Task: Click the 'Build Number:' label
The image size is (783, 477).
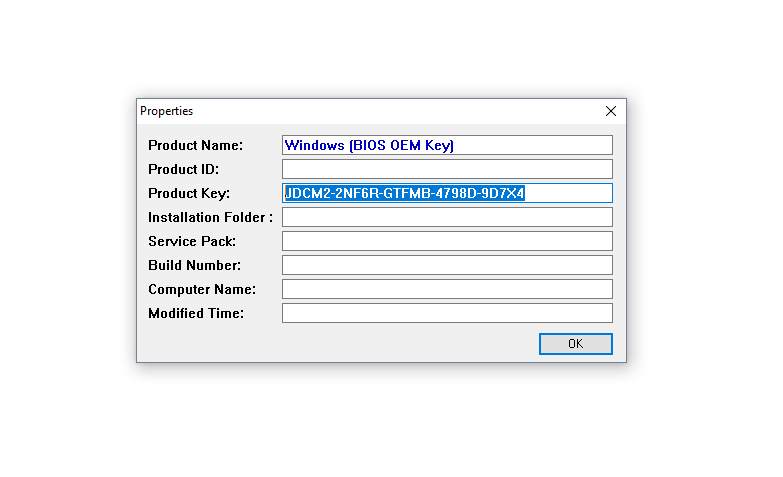Action: (194, 265)
